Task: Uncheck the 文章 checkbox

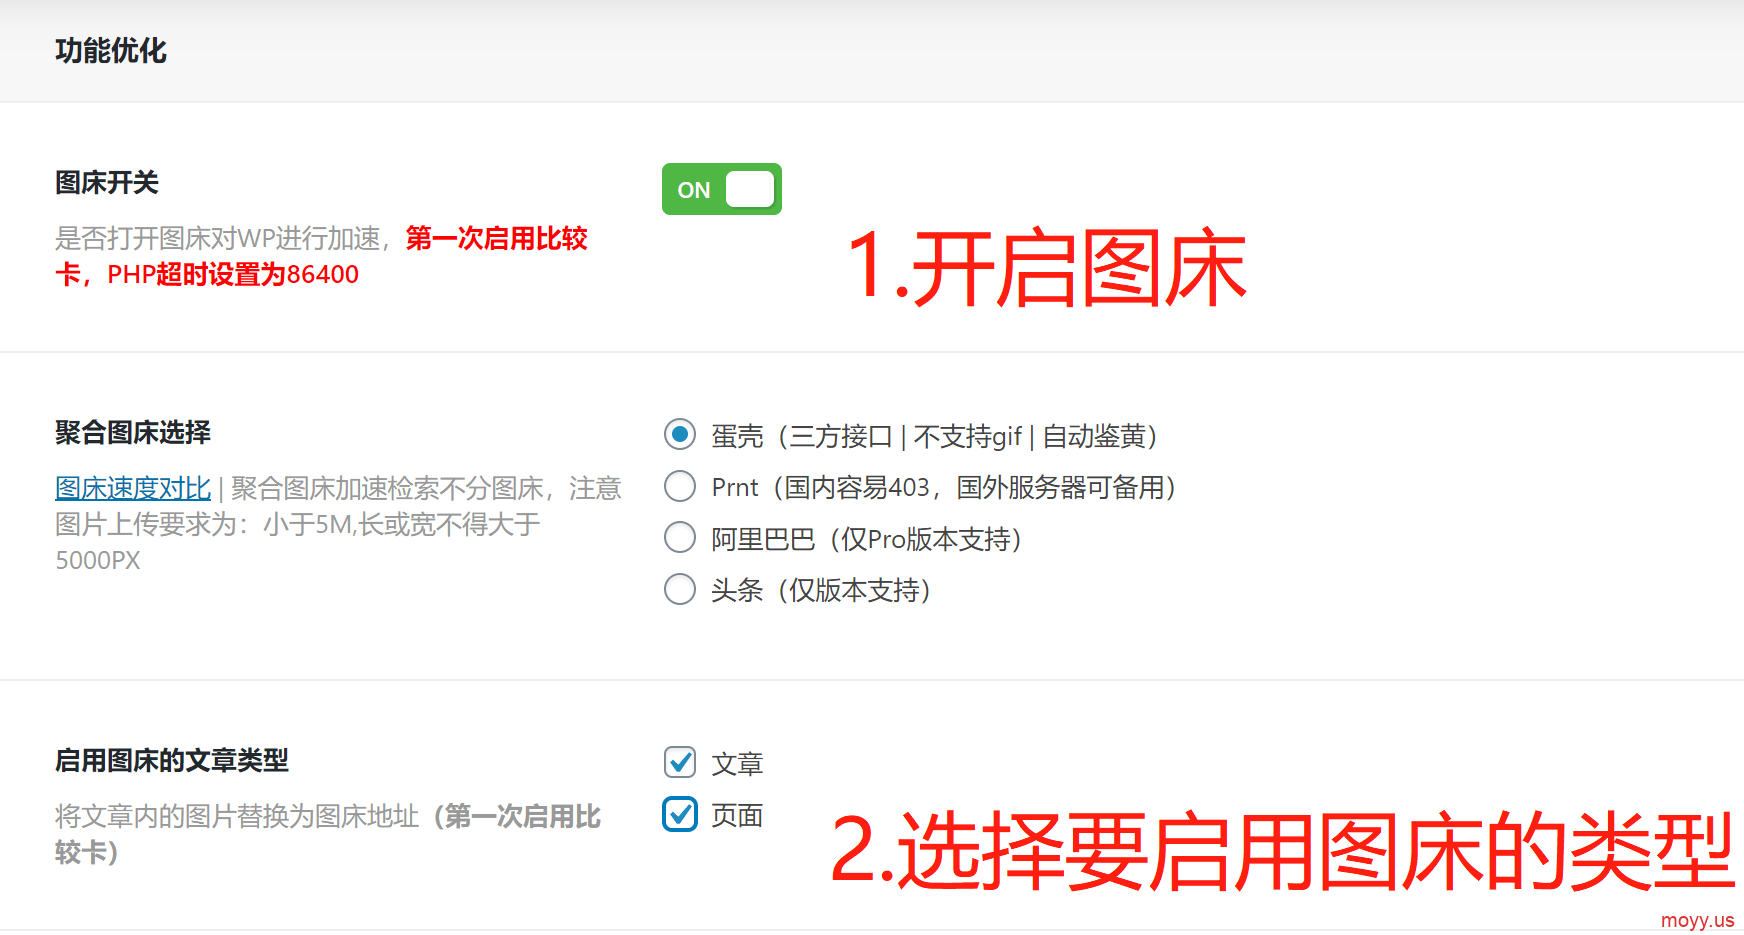Action: (680, 763)
